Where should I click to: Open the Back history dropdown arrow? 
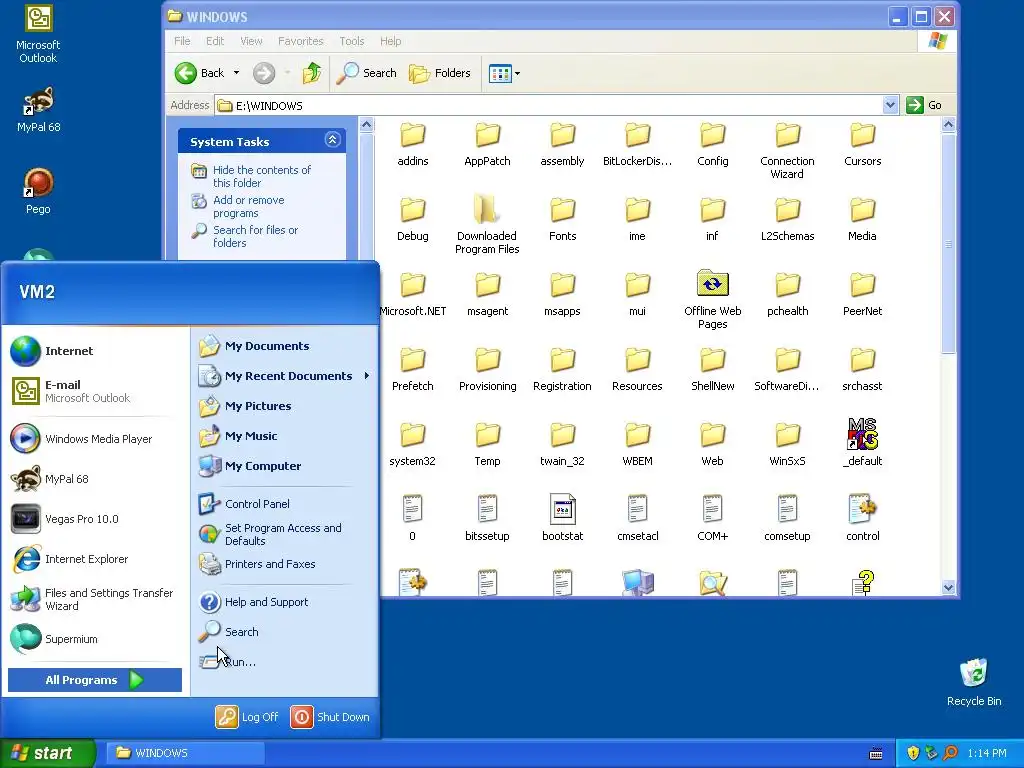(x=236, y=73)
